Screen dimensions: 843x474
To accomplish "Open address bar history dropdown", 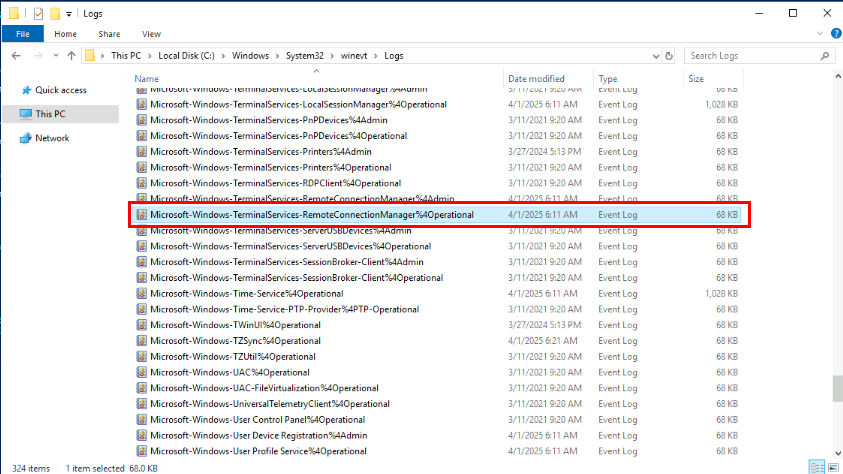I will [x=656, y=56].
